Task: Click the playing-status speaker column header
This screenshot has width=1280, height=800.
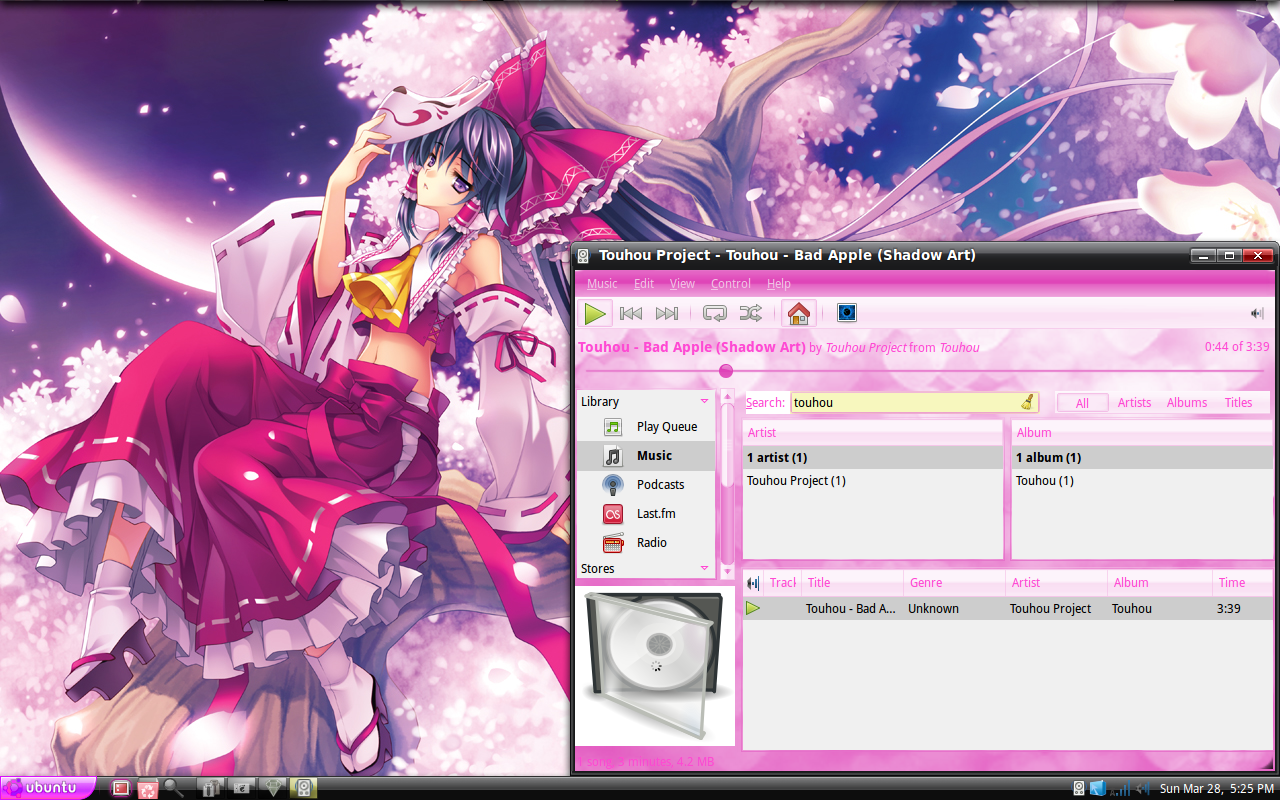Action: (x=754, y=583)
